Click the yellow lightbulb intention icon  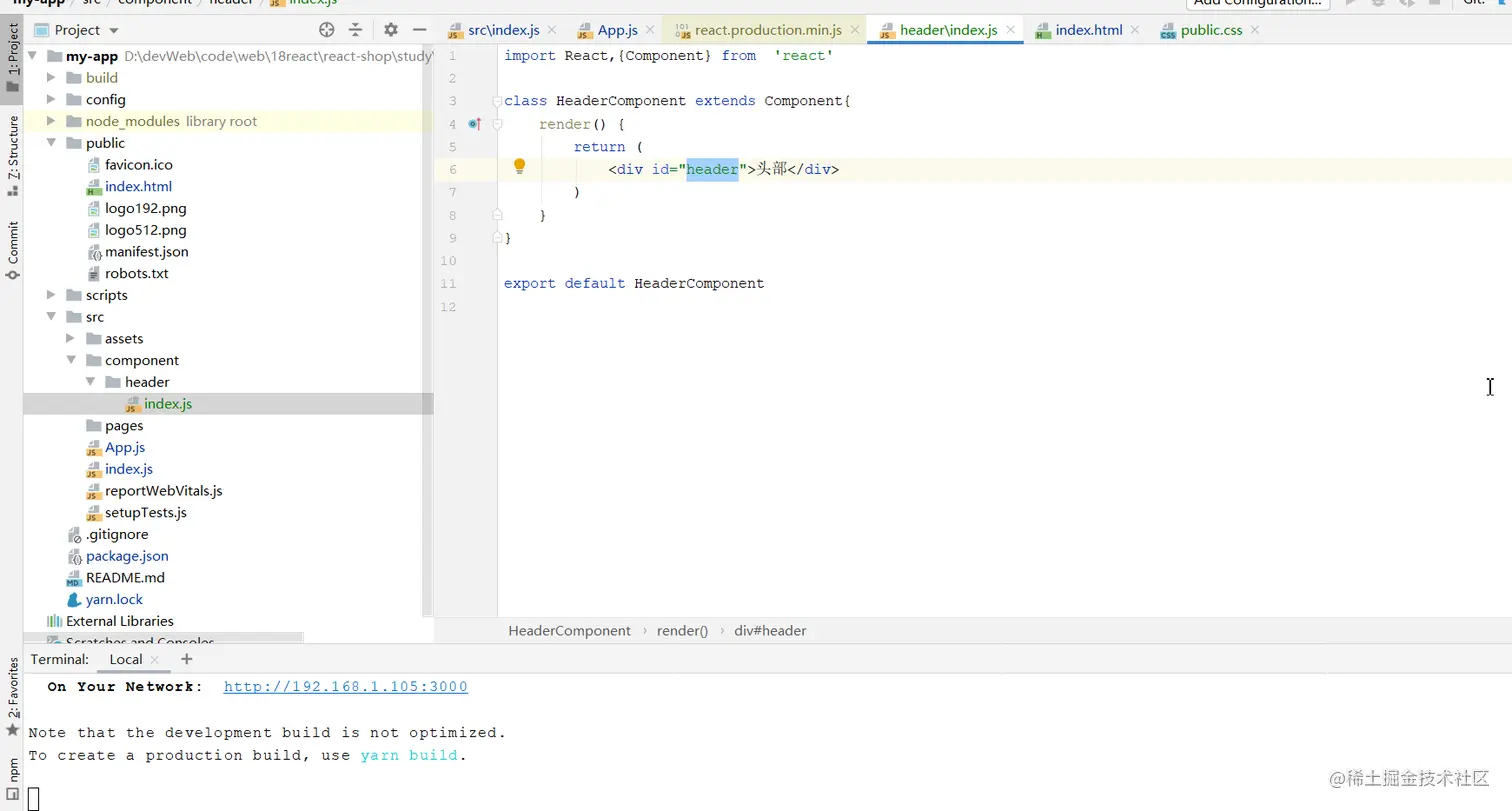[x=519, y=167]
